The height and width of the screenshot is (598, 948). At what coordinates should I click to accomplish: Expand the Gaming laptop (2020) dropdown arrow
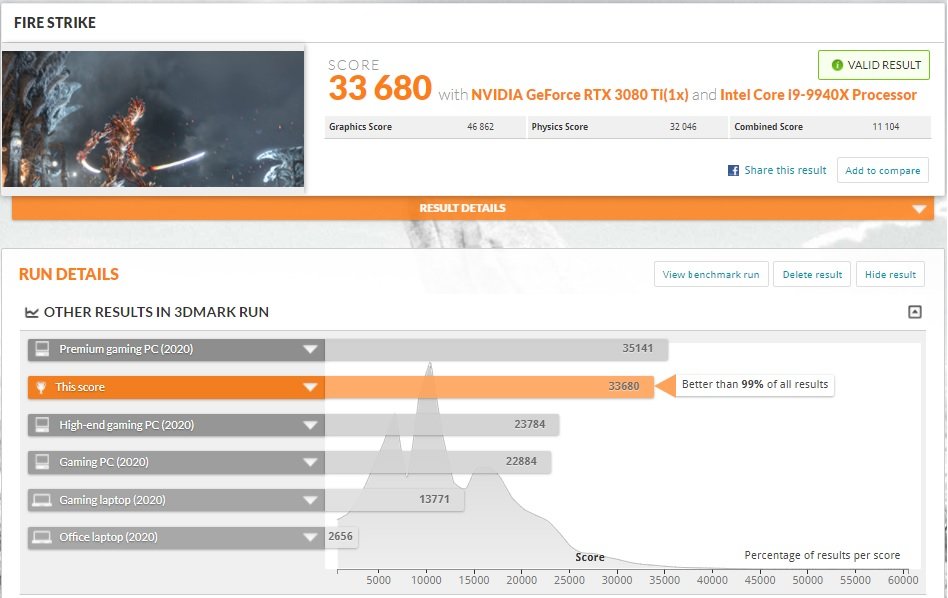coord(310,501)
